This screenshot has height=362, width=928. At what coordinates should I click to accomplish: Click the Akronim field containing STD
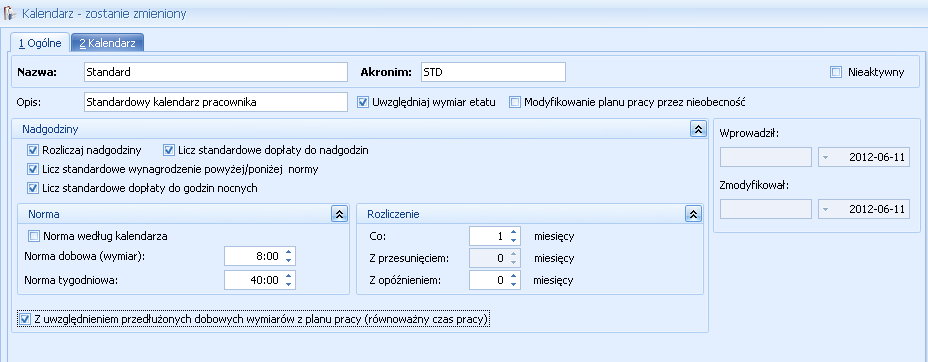coord(493,72)
